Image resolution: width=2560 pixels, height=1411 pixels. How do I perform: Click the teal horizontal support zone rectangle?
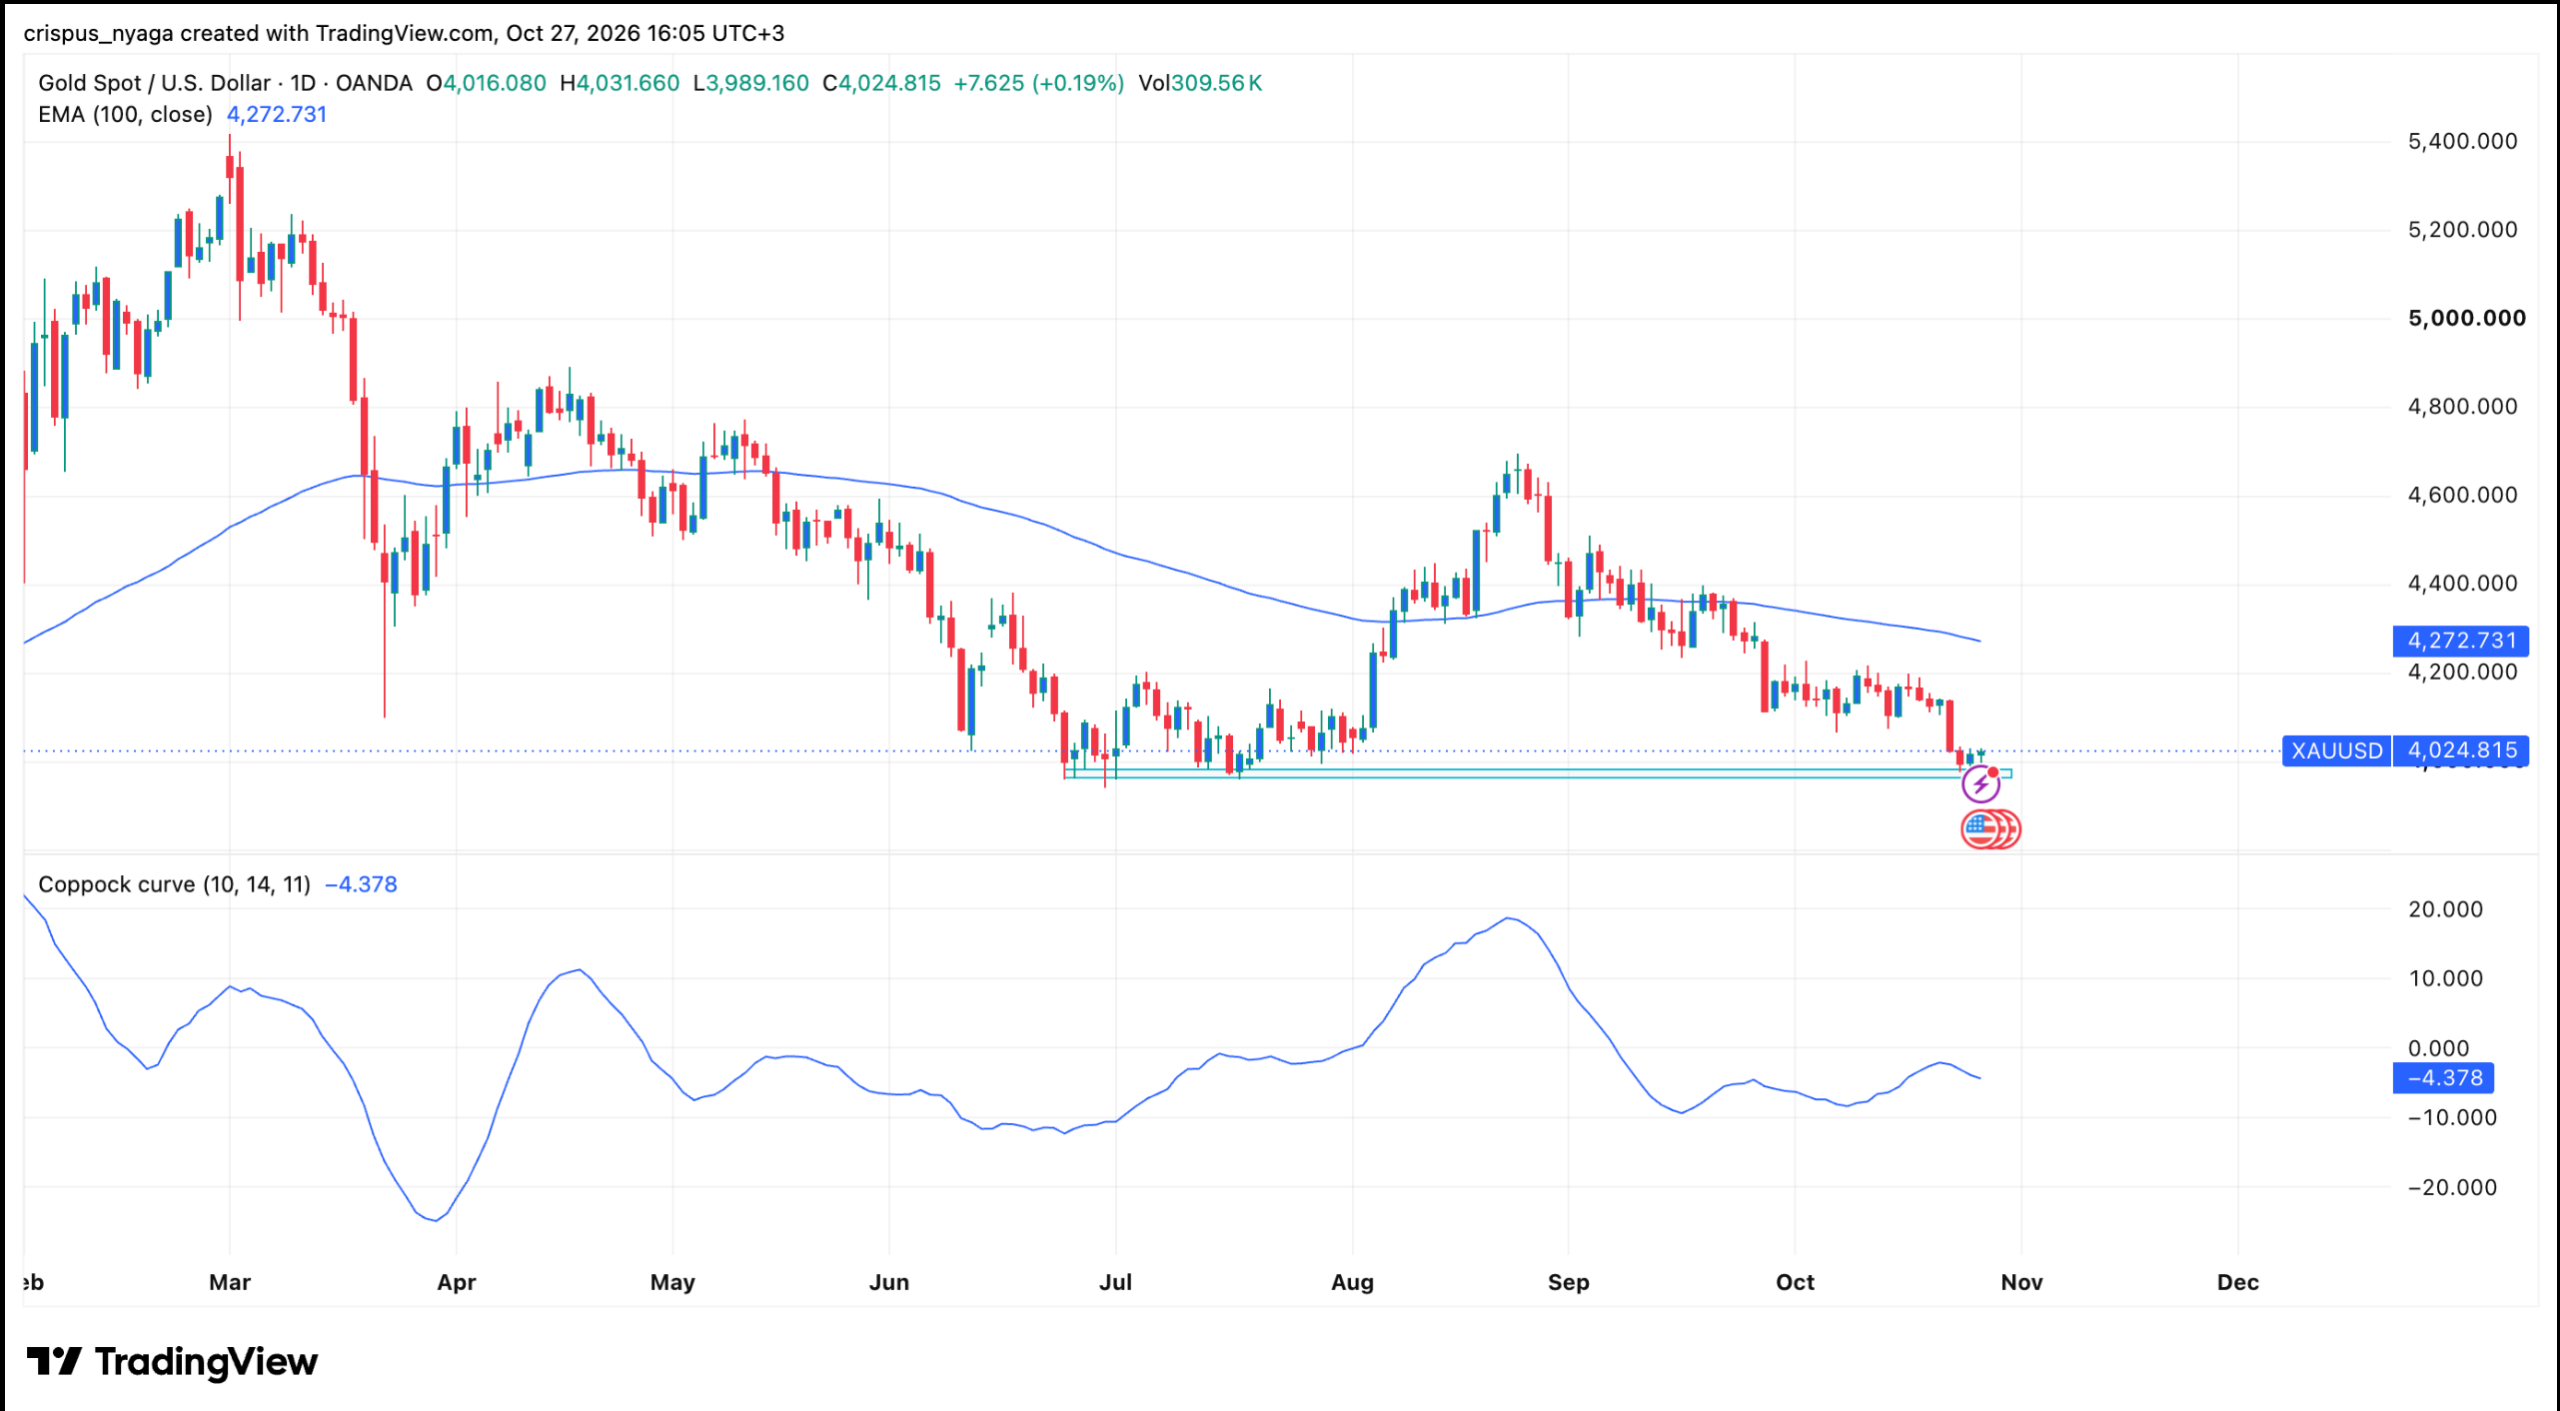pos(1538,773)
